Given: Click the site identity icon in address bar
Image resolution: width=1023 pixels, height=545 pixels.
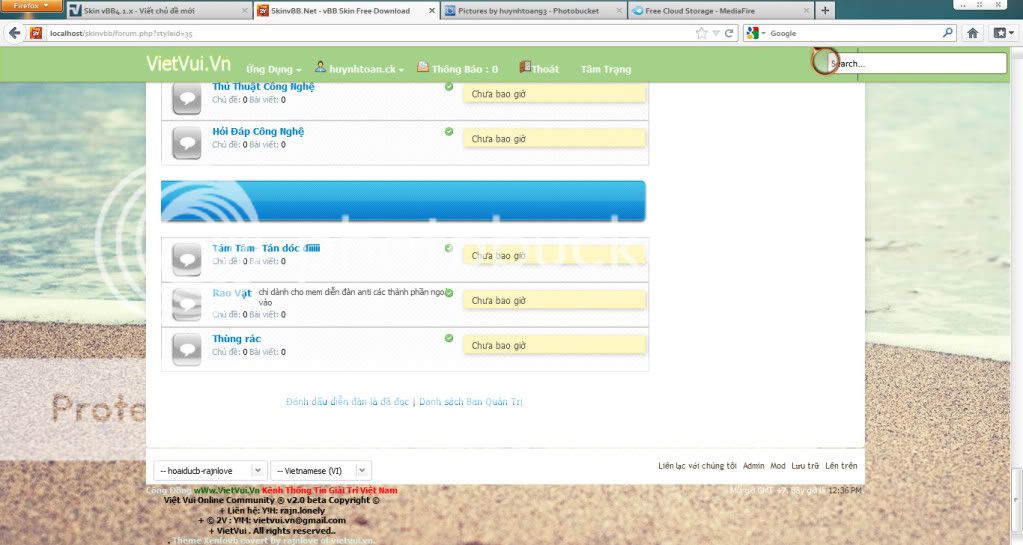Looking at the screenshot, I should [37, 33].
